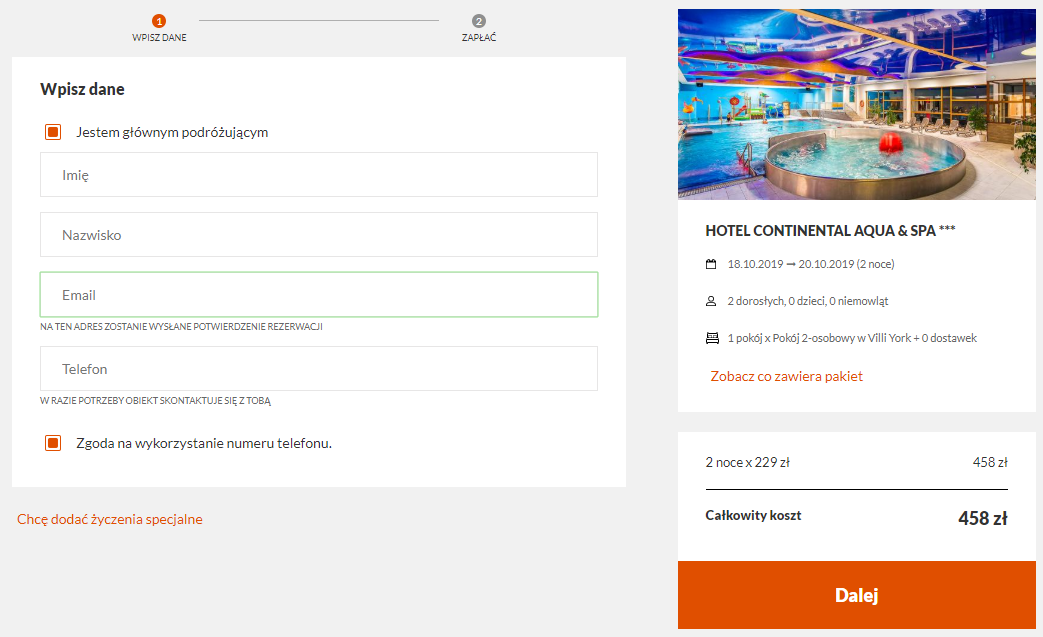
Task: Click the hotel pool photo thumbnail
Action: pos(857,104)
